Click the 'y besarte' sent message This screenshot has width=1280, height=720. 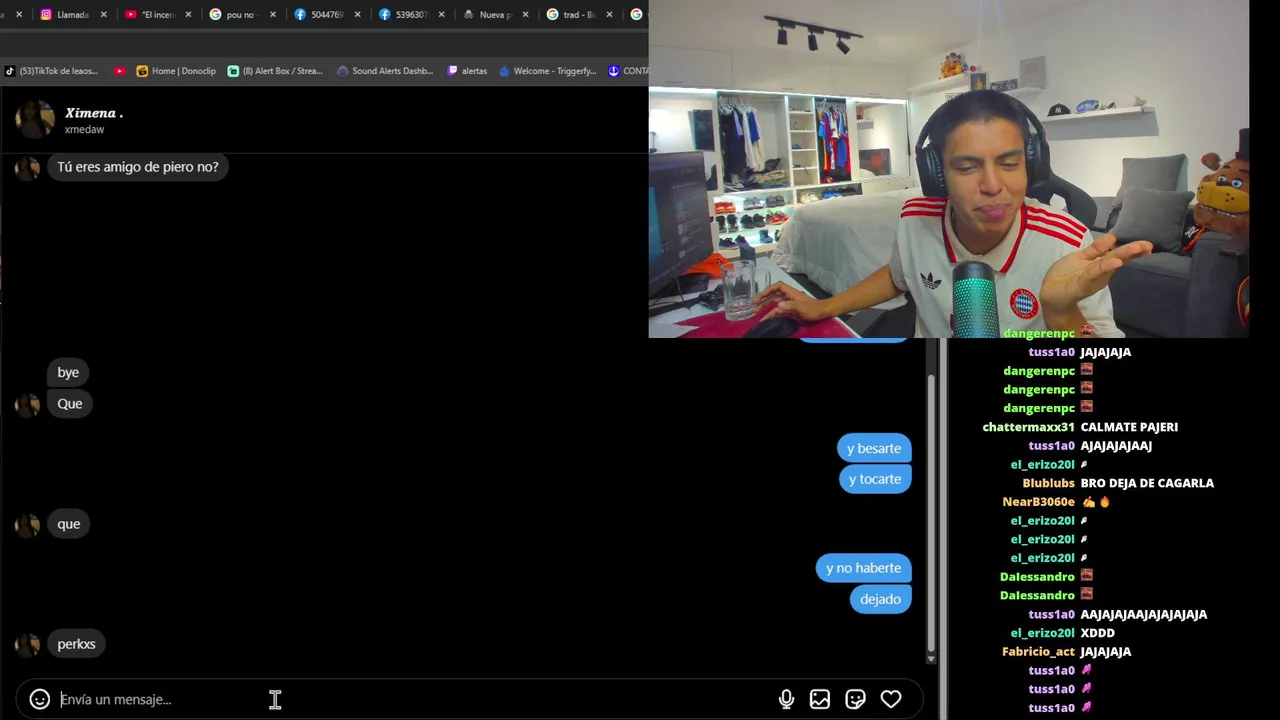[x=874, y=448]
